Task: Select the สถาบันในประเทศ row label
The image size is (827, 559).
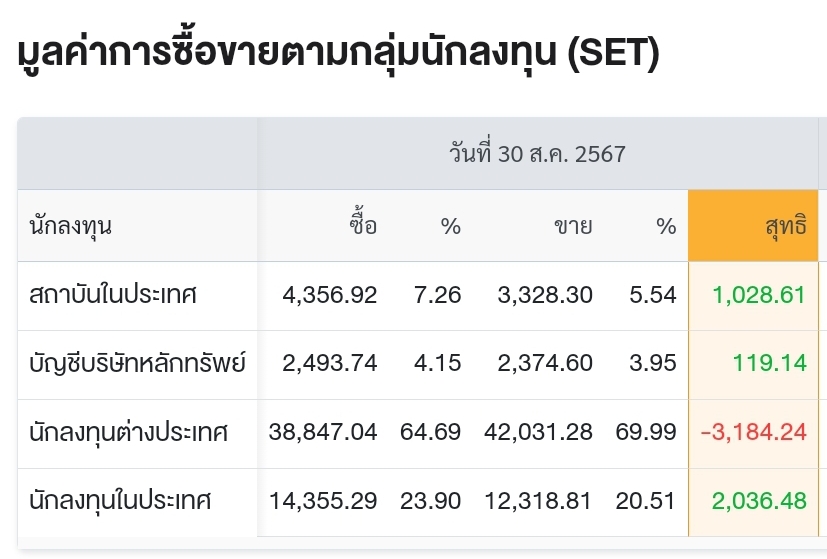Action: pos(114,295)
